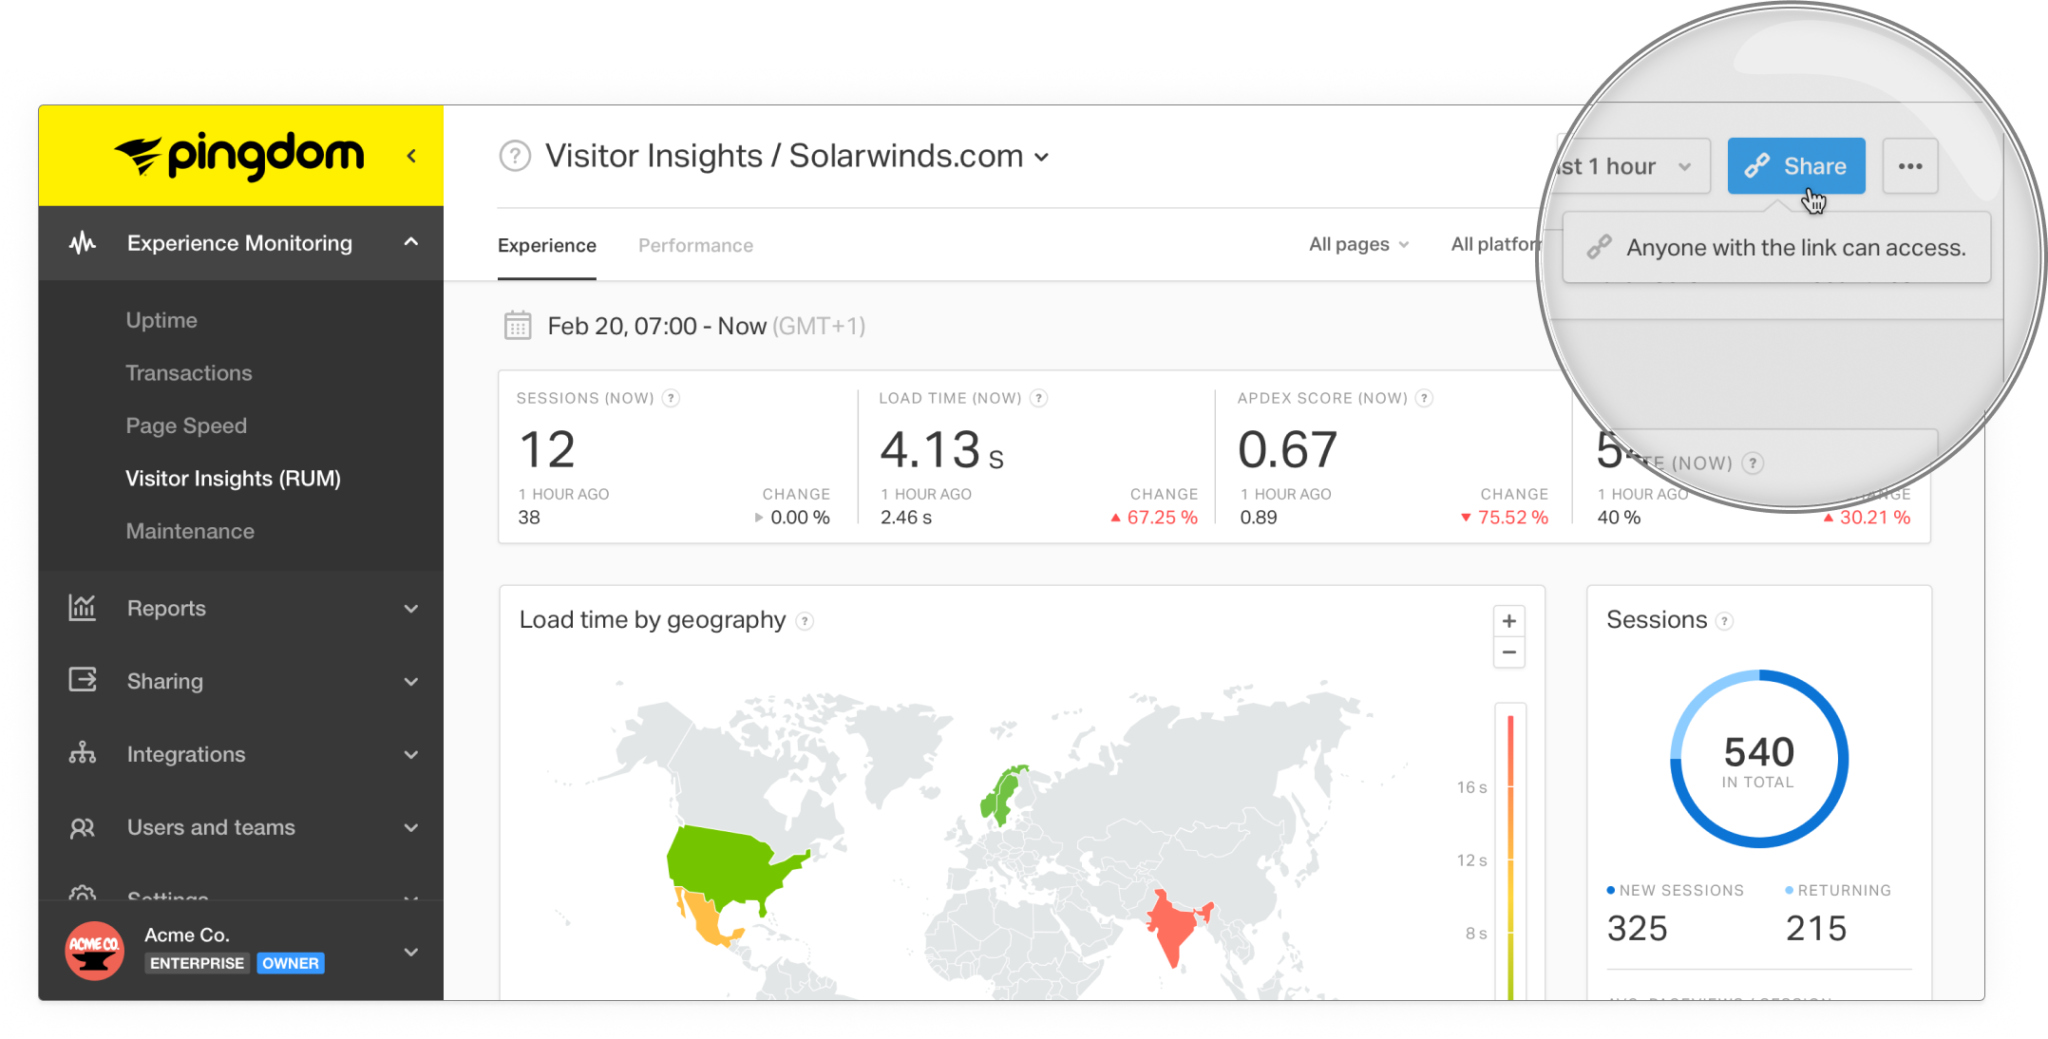Expand the Solarwinds.com site selector chevron
Screen dimensions: 2048x1039
[1042, 157]
